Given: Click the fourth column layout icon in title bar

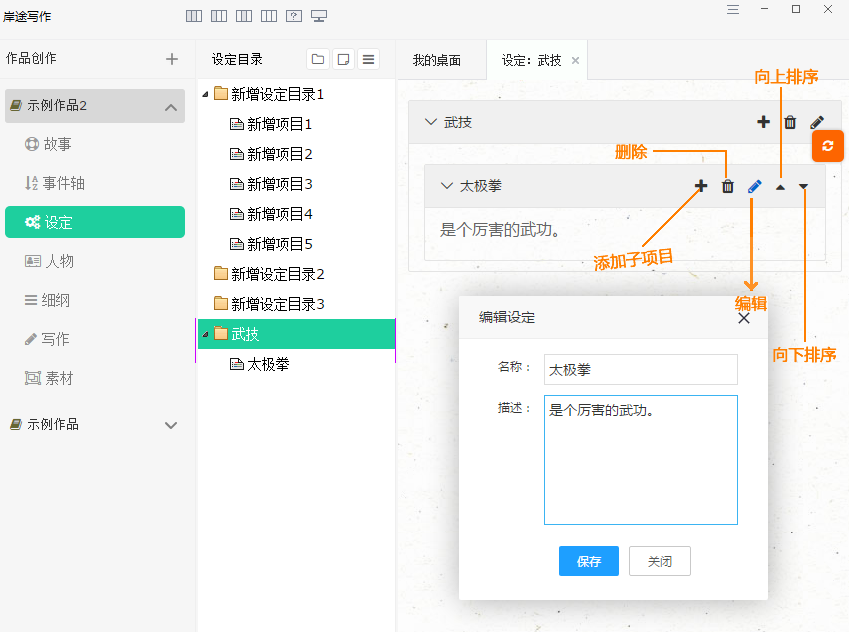Looking at the screenshot, I should click(x=268, y=16).
